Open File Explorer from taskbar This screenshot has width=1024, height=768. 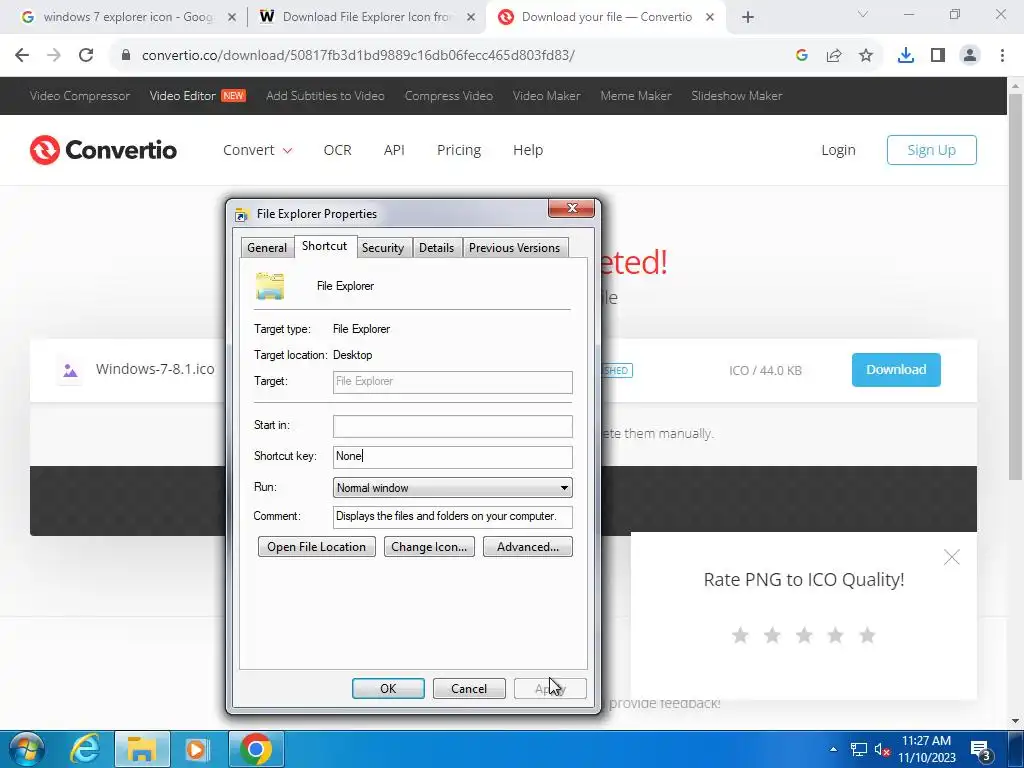142,749
